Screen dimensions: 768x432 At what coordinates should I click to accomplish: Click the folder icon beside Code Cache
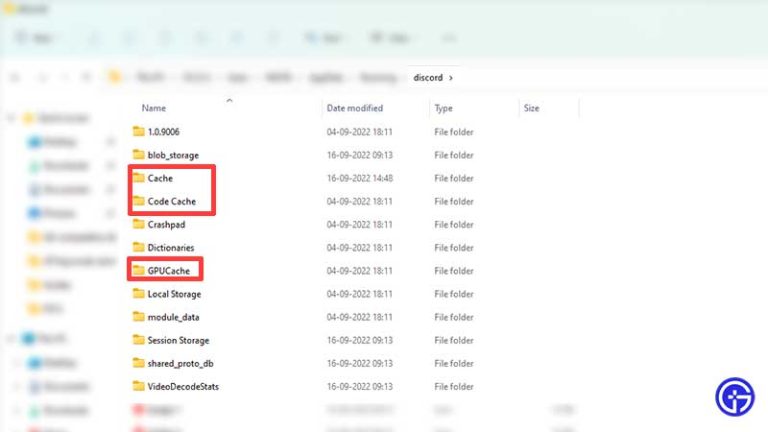tap(139, 201)
